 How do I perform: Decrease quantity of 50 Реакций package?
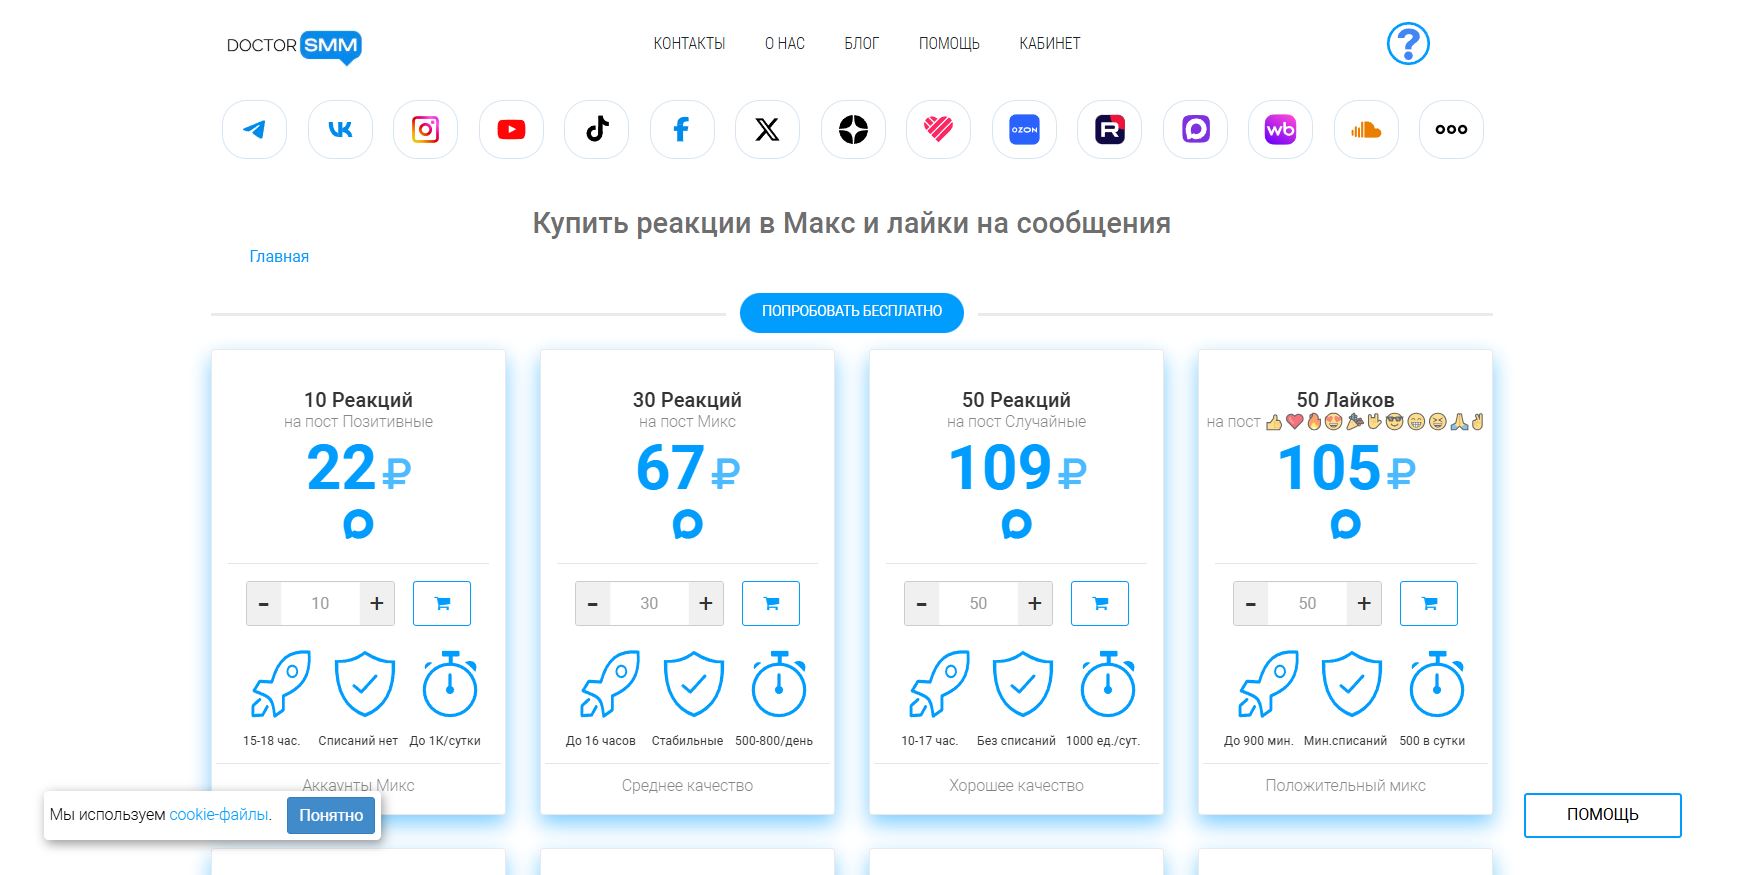(921, 604)
